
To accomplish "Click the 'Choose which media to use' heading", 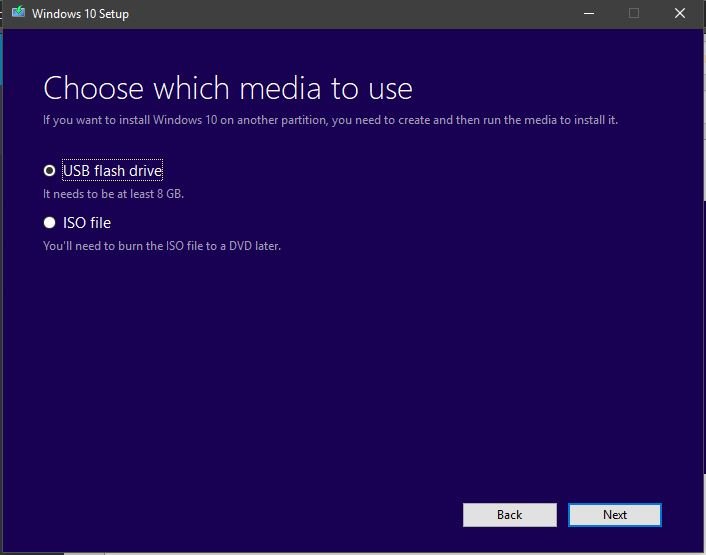I will coord(228,88).
